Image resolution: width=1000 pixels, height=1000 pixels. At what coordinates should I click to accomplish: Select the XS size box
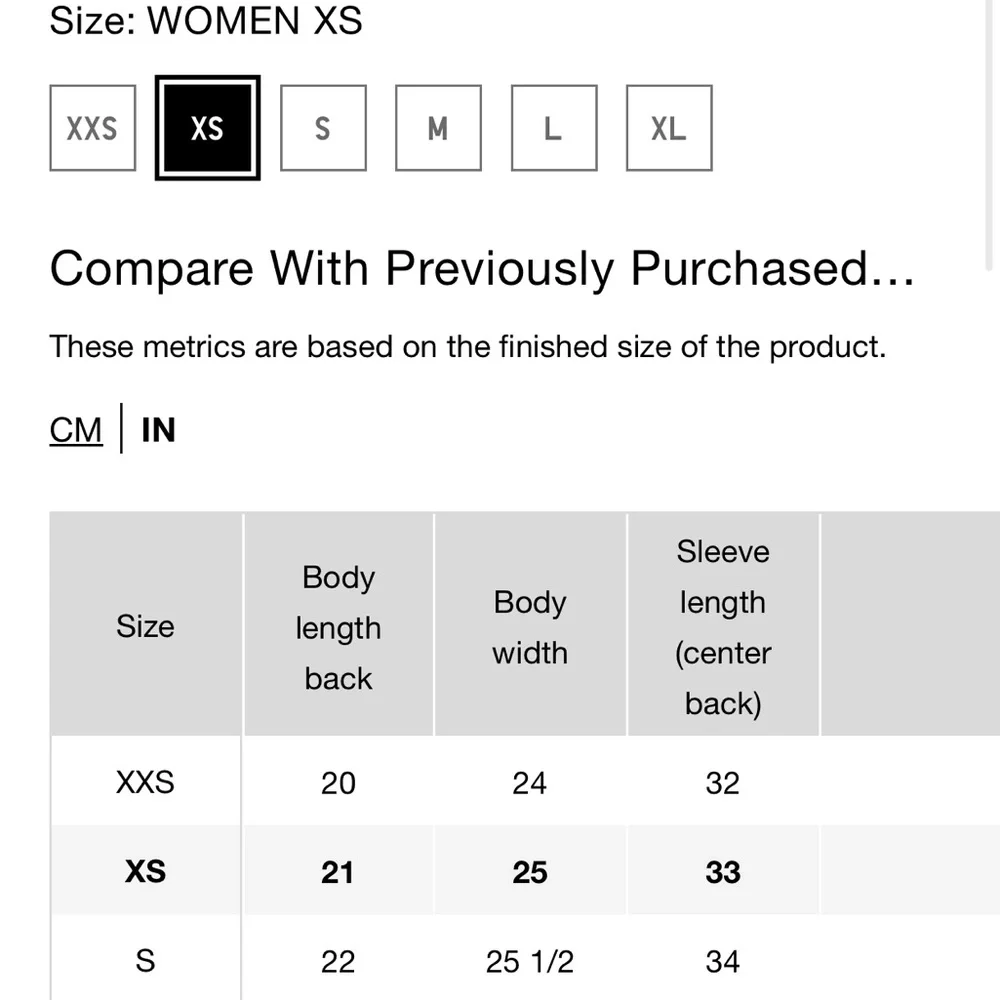207,128
